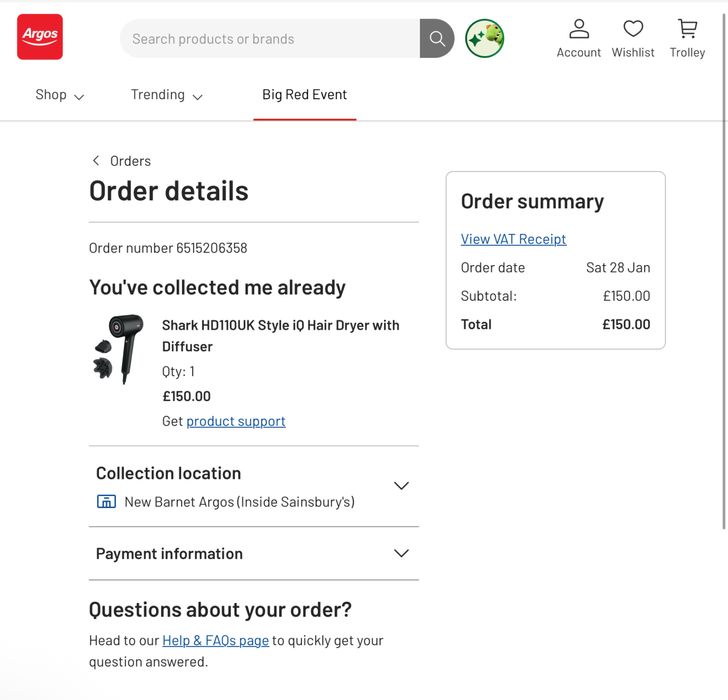Open the Trending dropdown menu
Image resolution: width=728 pixels, height=700 pixels.
click(x=167, y=95)
